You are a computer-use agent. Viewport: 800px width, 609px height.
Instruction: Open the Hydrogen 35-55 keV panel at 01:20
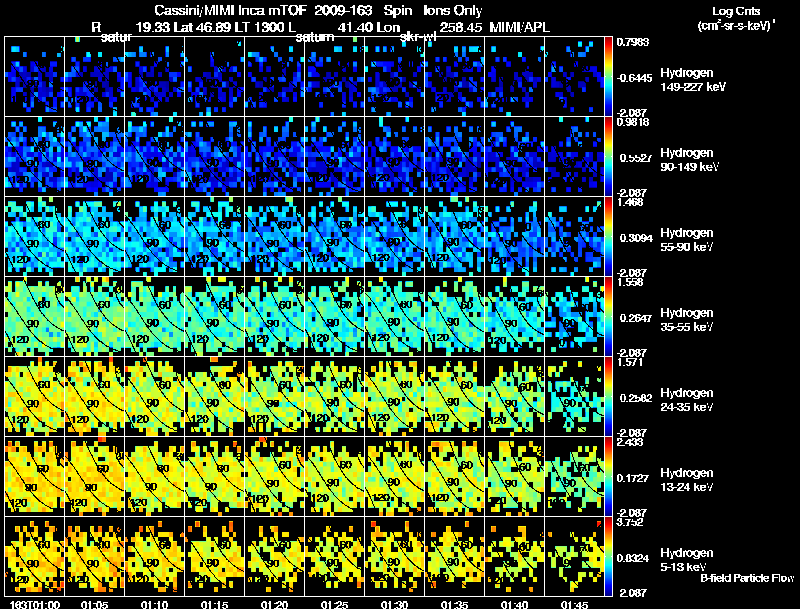pos(274,316)
